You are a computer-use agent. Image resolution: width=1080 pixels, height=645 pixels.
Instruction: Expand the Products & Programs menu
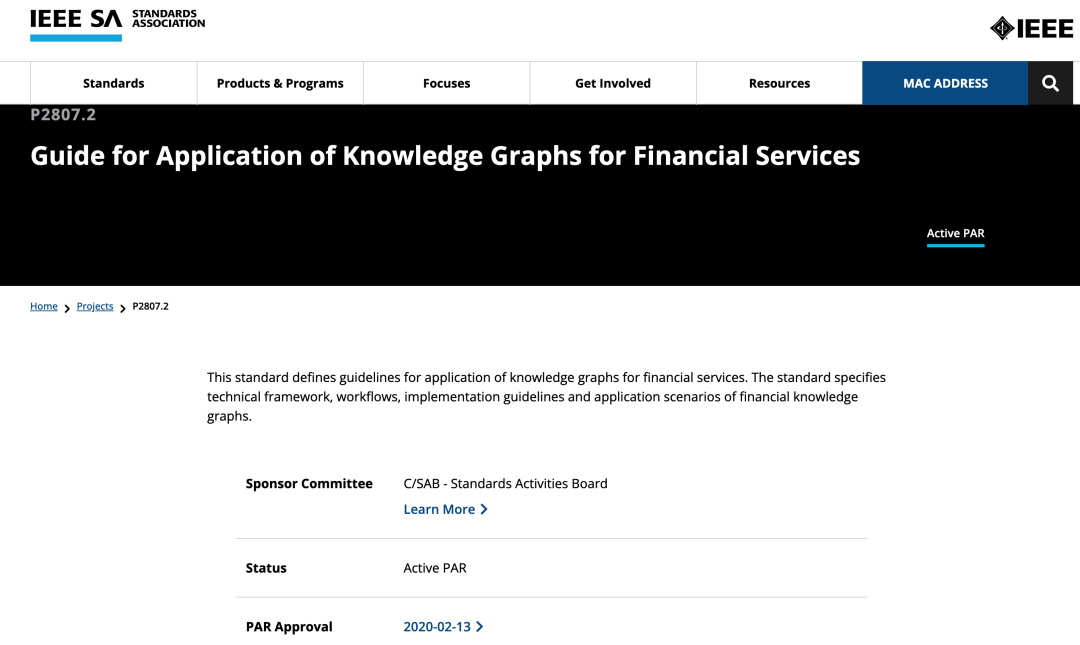pos(280,83)
